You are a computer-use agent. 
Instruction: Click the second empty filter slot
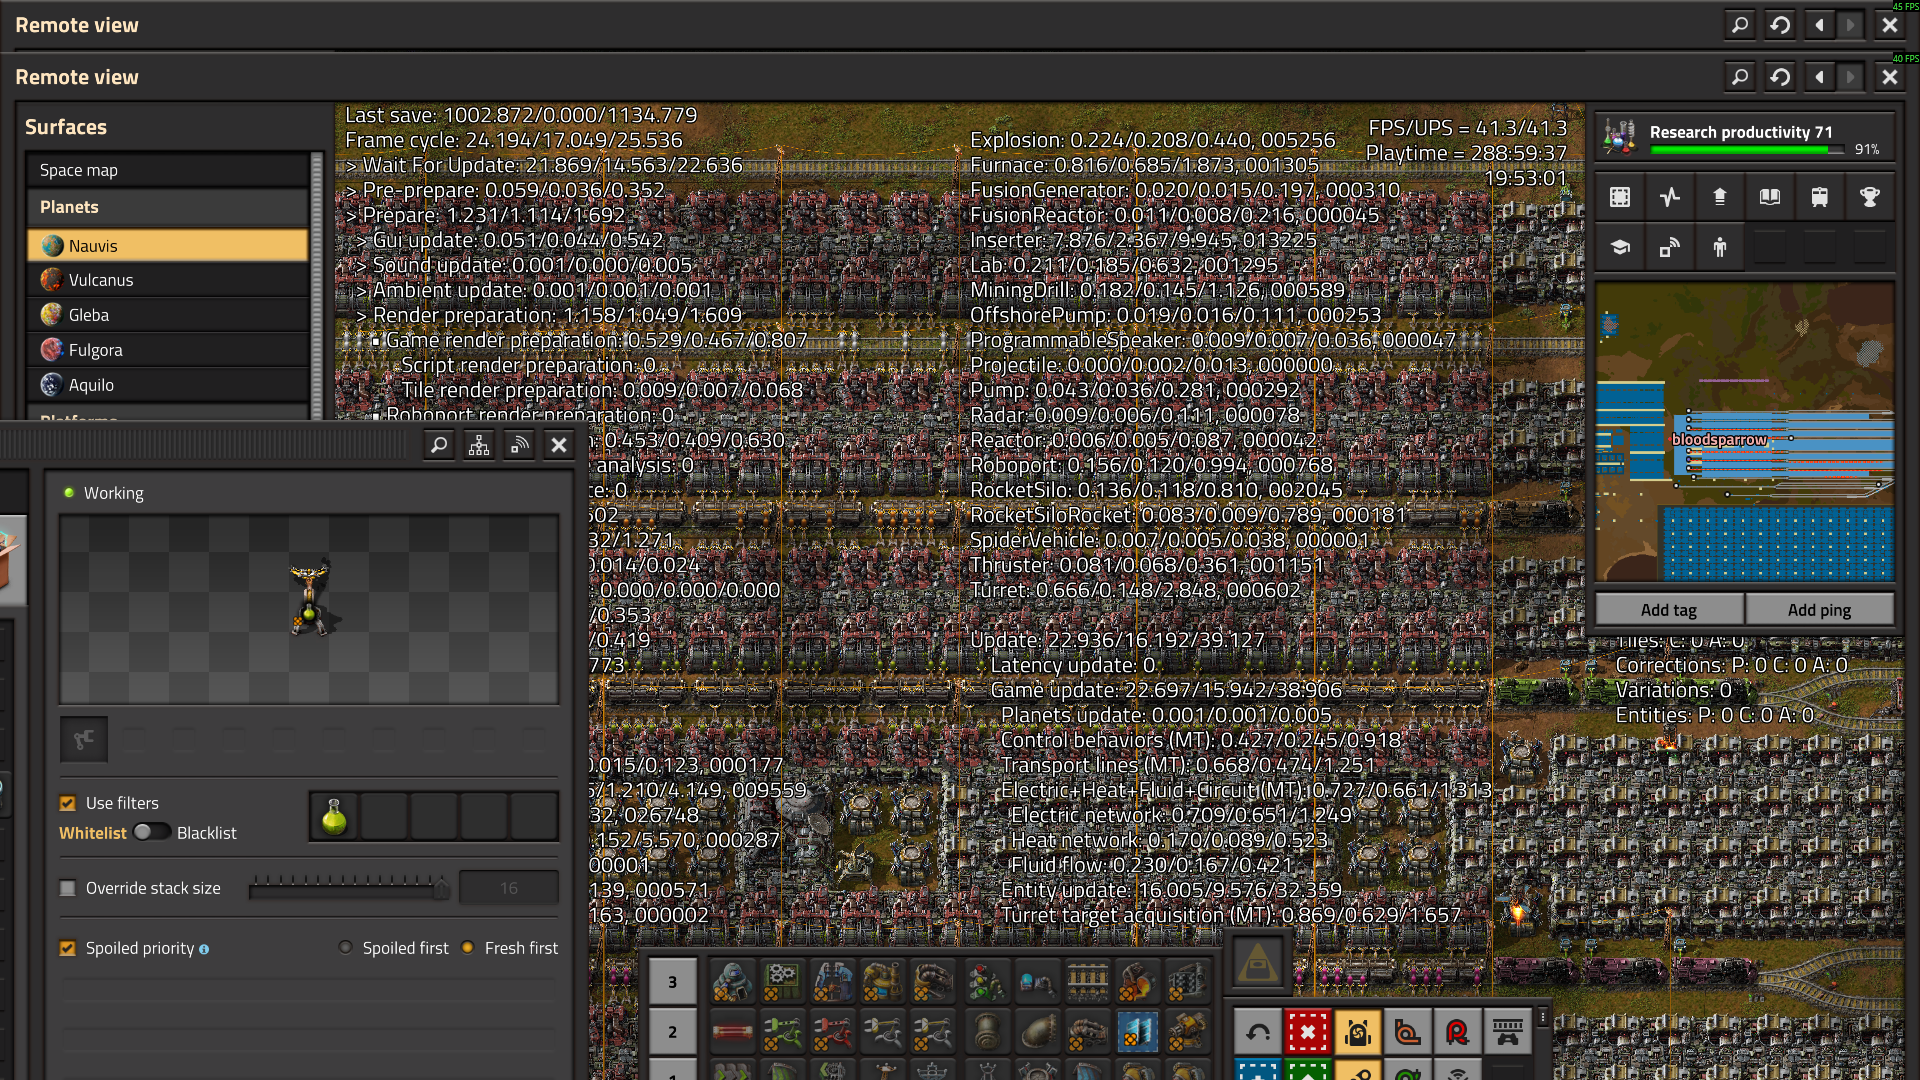(385, 816)
